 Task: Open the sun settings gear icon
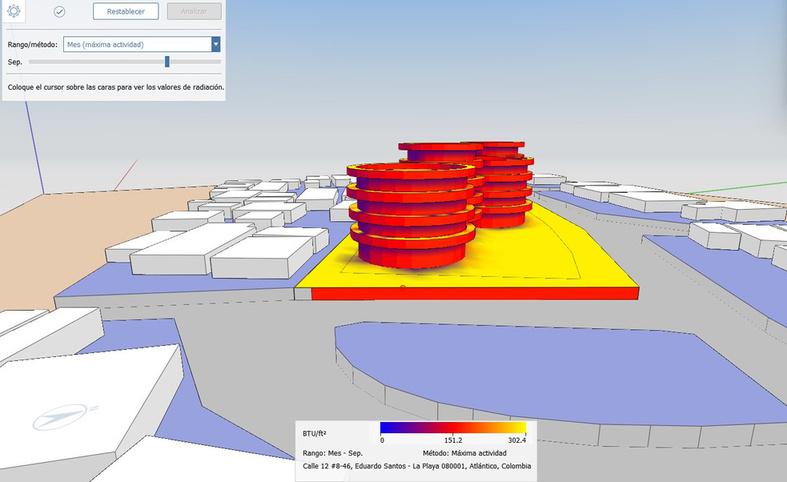click(x=14, y=11)
